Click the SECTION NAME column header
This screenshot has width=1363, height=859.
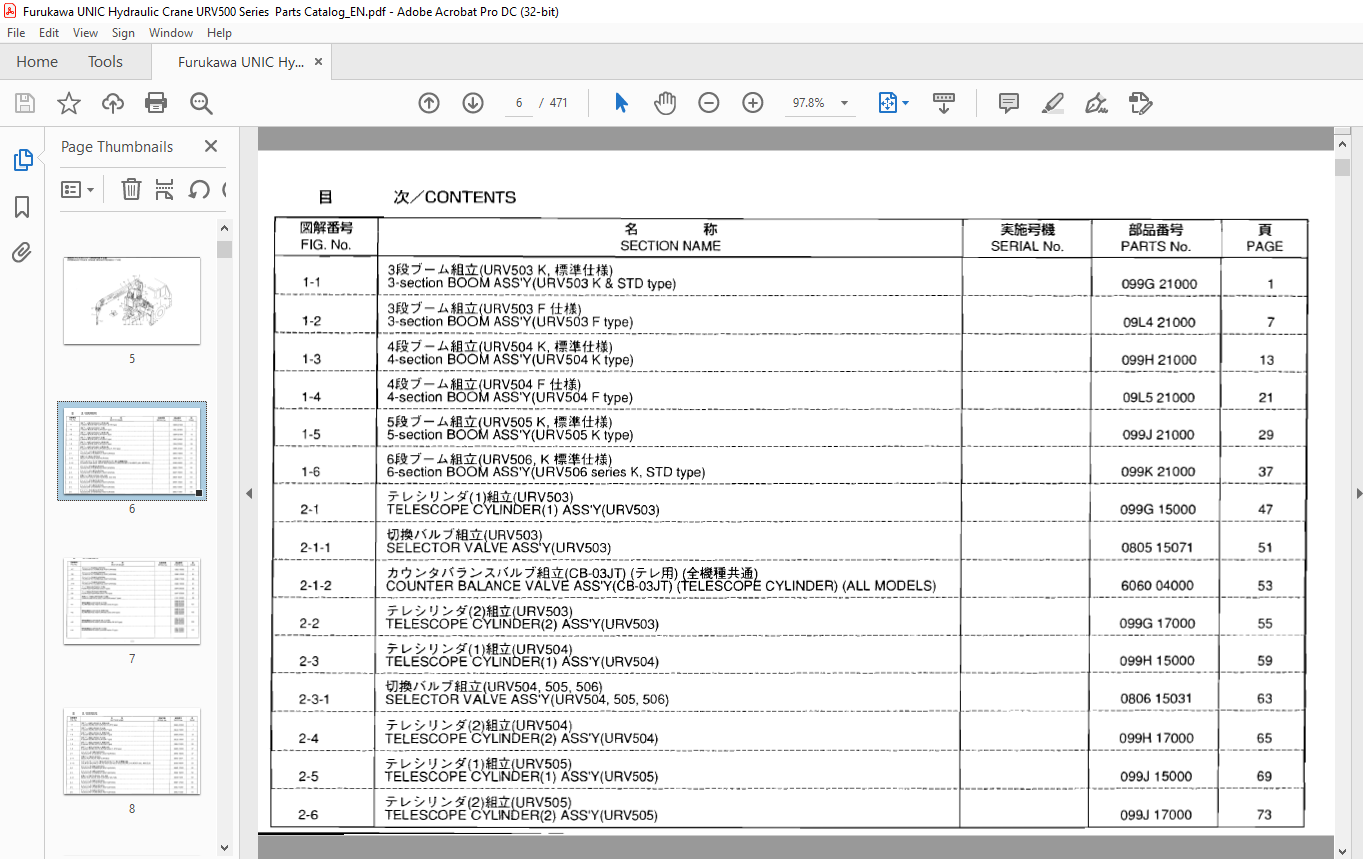[670, 246]
